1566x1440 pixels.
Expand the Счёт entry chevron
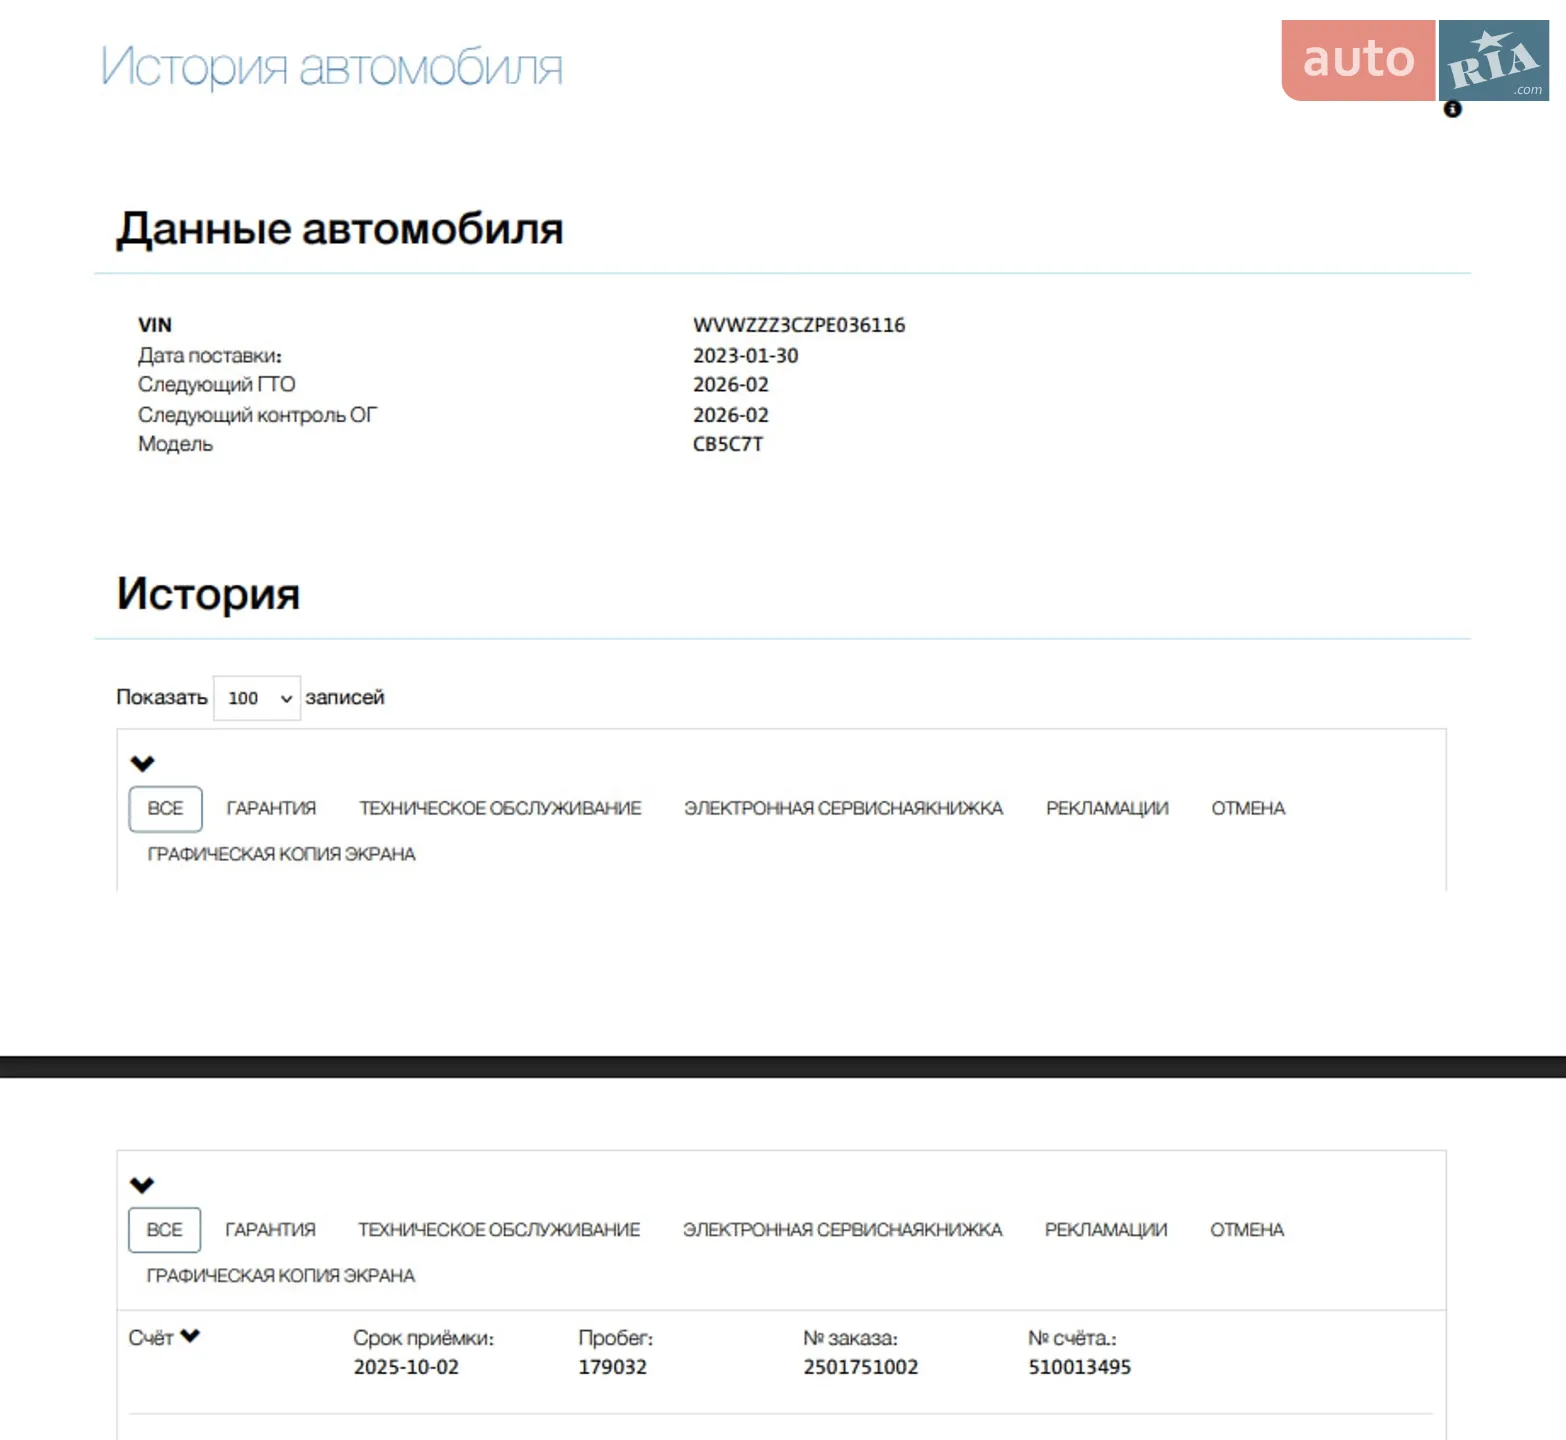click(190, 1336)
